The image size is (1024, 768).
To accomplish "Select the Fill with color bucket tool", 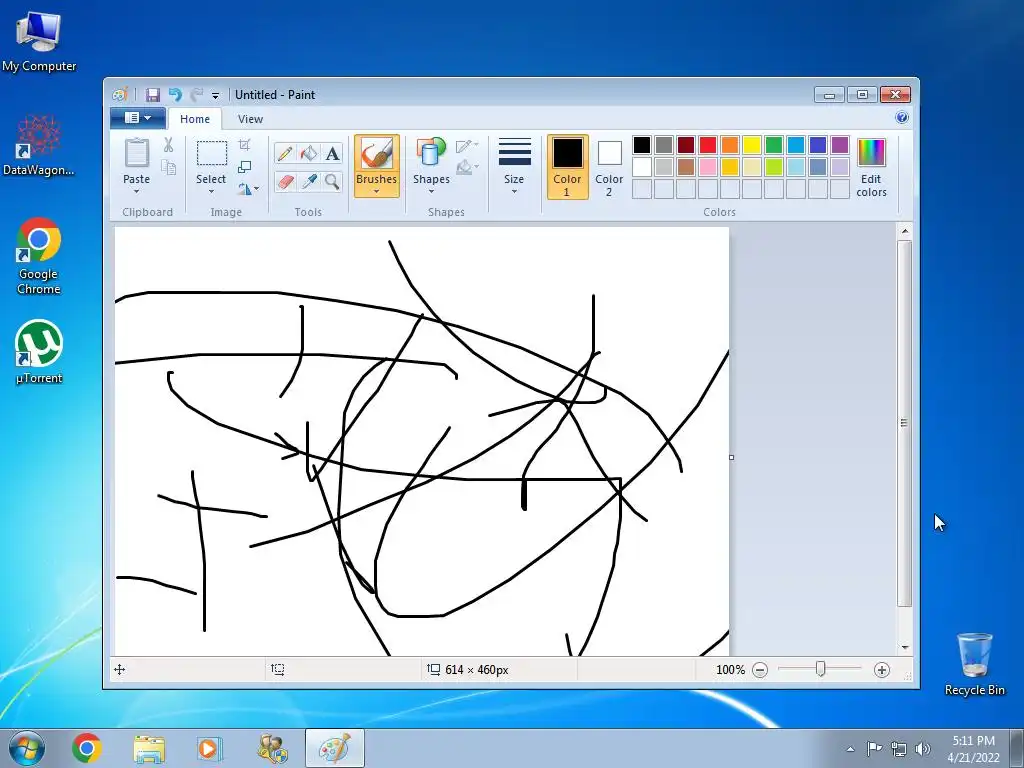I will (x=309, y=153).
